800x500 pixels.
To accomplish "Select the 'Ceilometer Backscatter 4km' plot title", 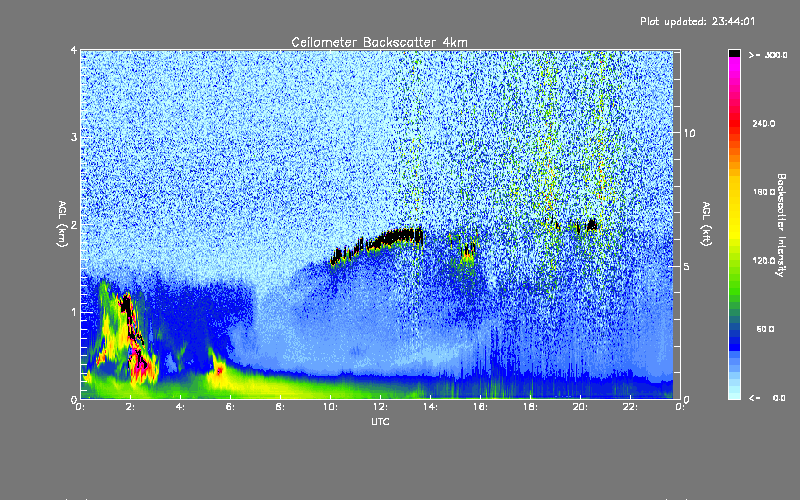I will tap(379, 42).
